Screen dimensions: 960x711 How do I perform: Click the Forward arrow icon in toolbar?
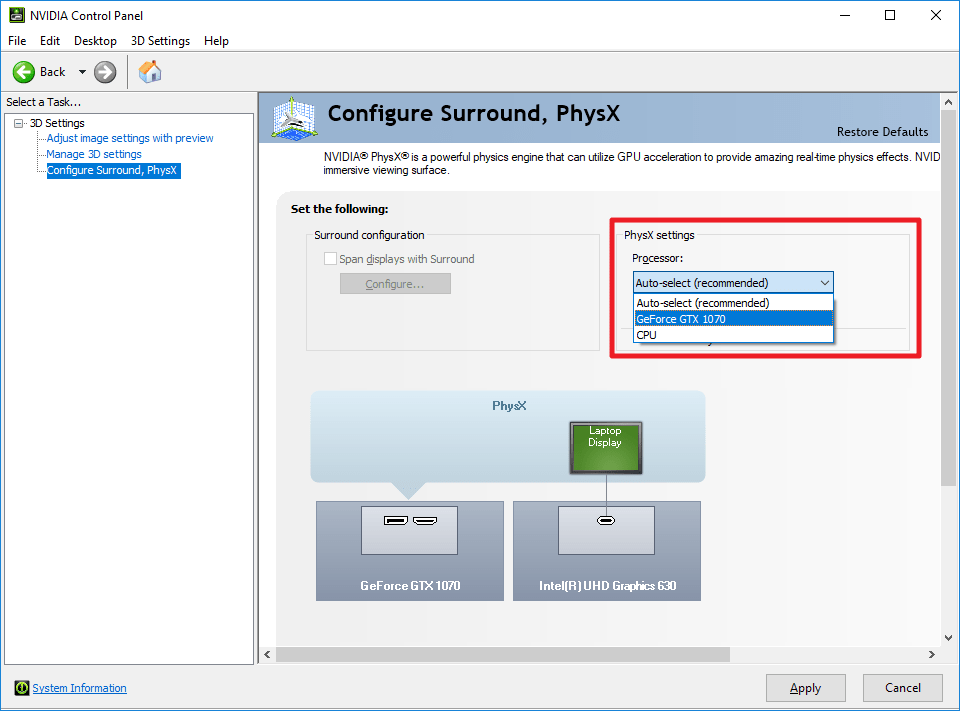(105, 72)
